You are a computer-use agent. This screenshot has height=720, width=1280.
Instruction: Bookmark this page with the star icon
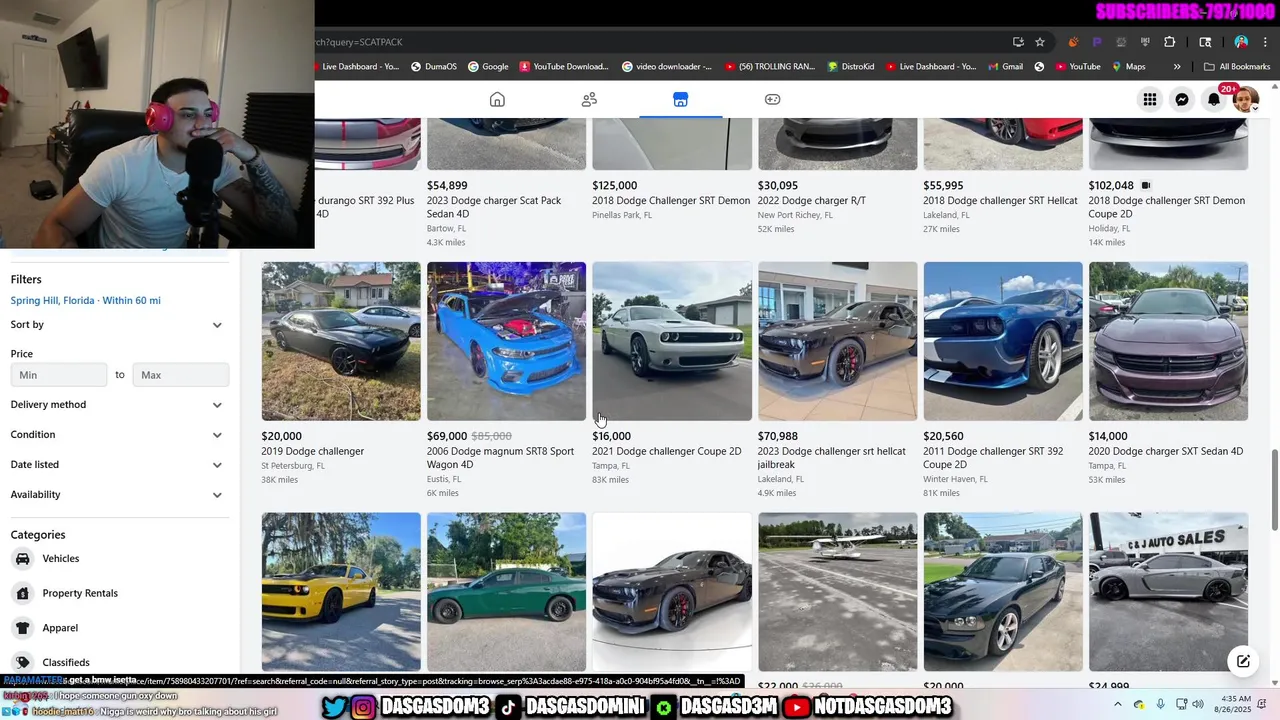coord(1040,42)
